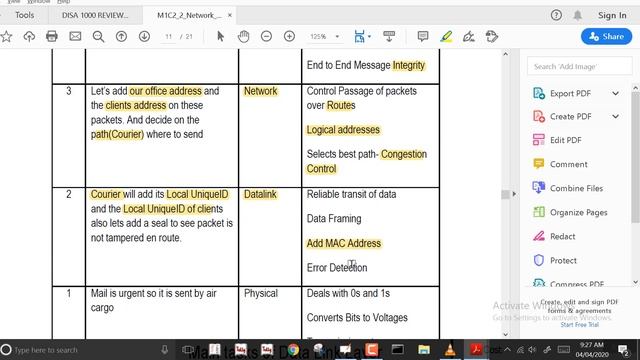Open the Tools tab
This screenshot has height=360, width=640.
tap(24, 15)
